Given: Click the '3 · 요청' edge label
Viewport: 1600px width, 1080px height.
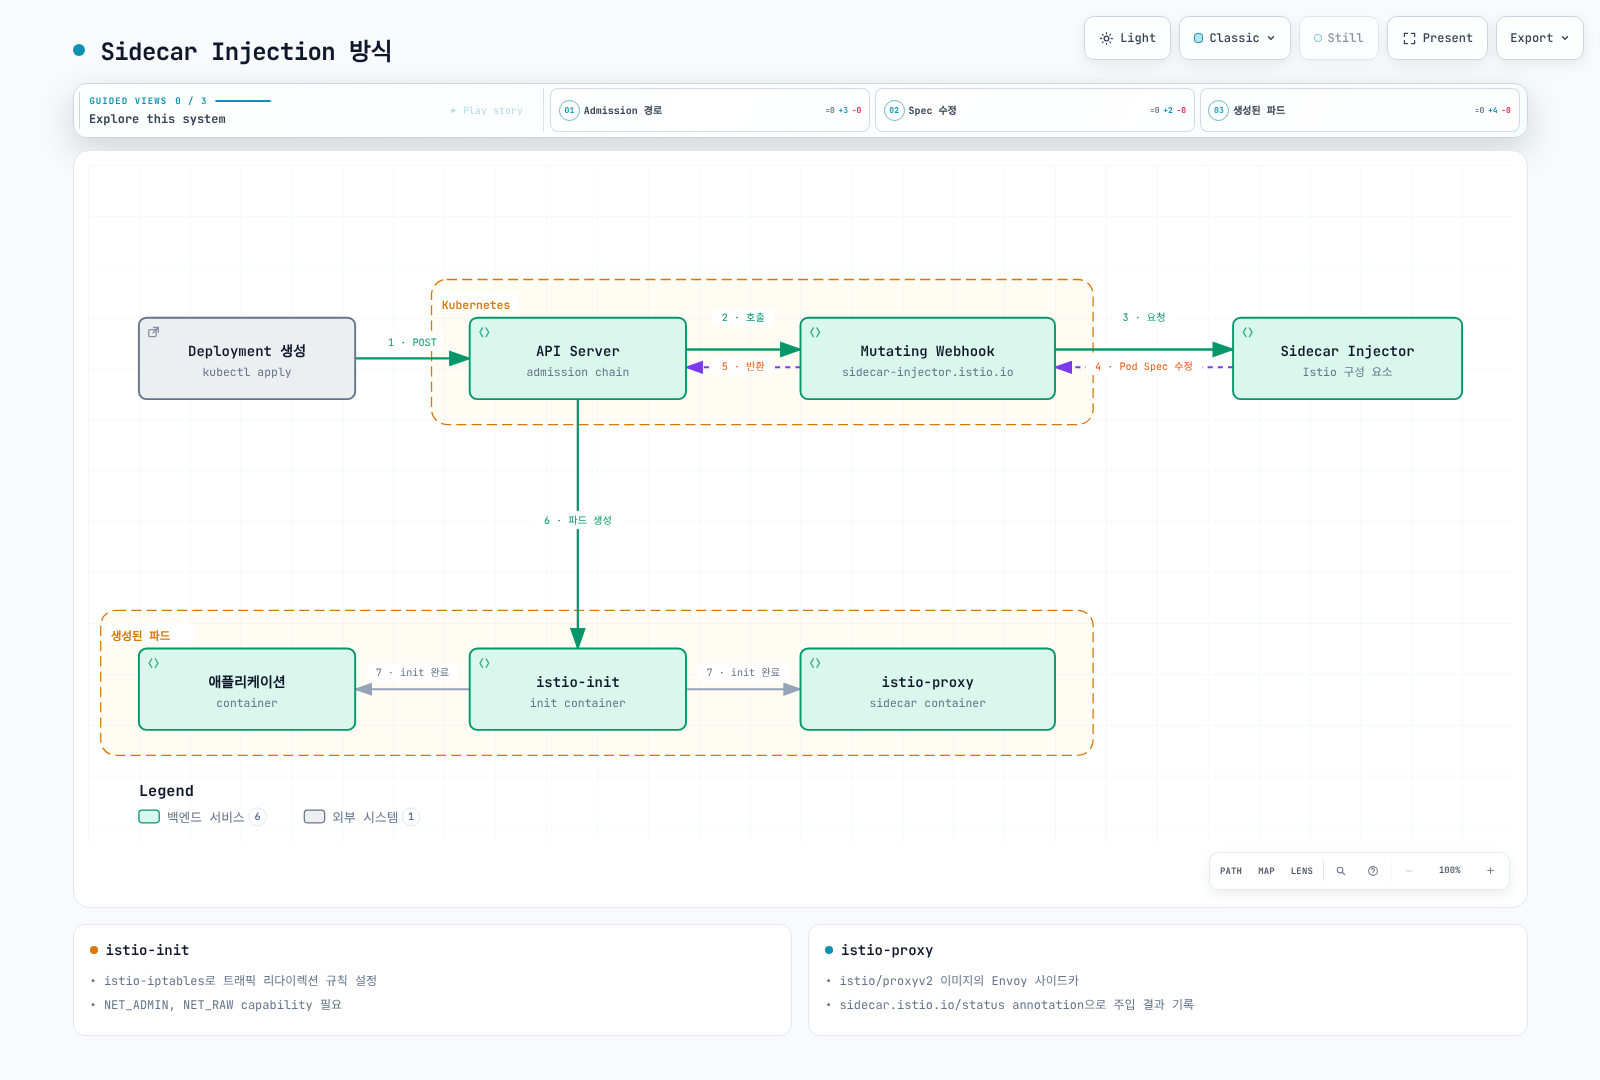Looking at the screenshot, I should point(1144,317).
